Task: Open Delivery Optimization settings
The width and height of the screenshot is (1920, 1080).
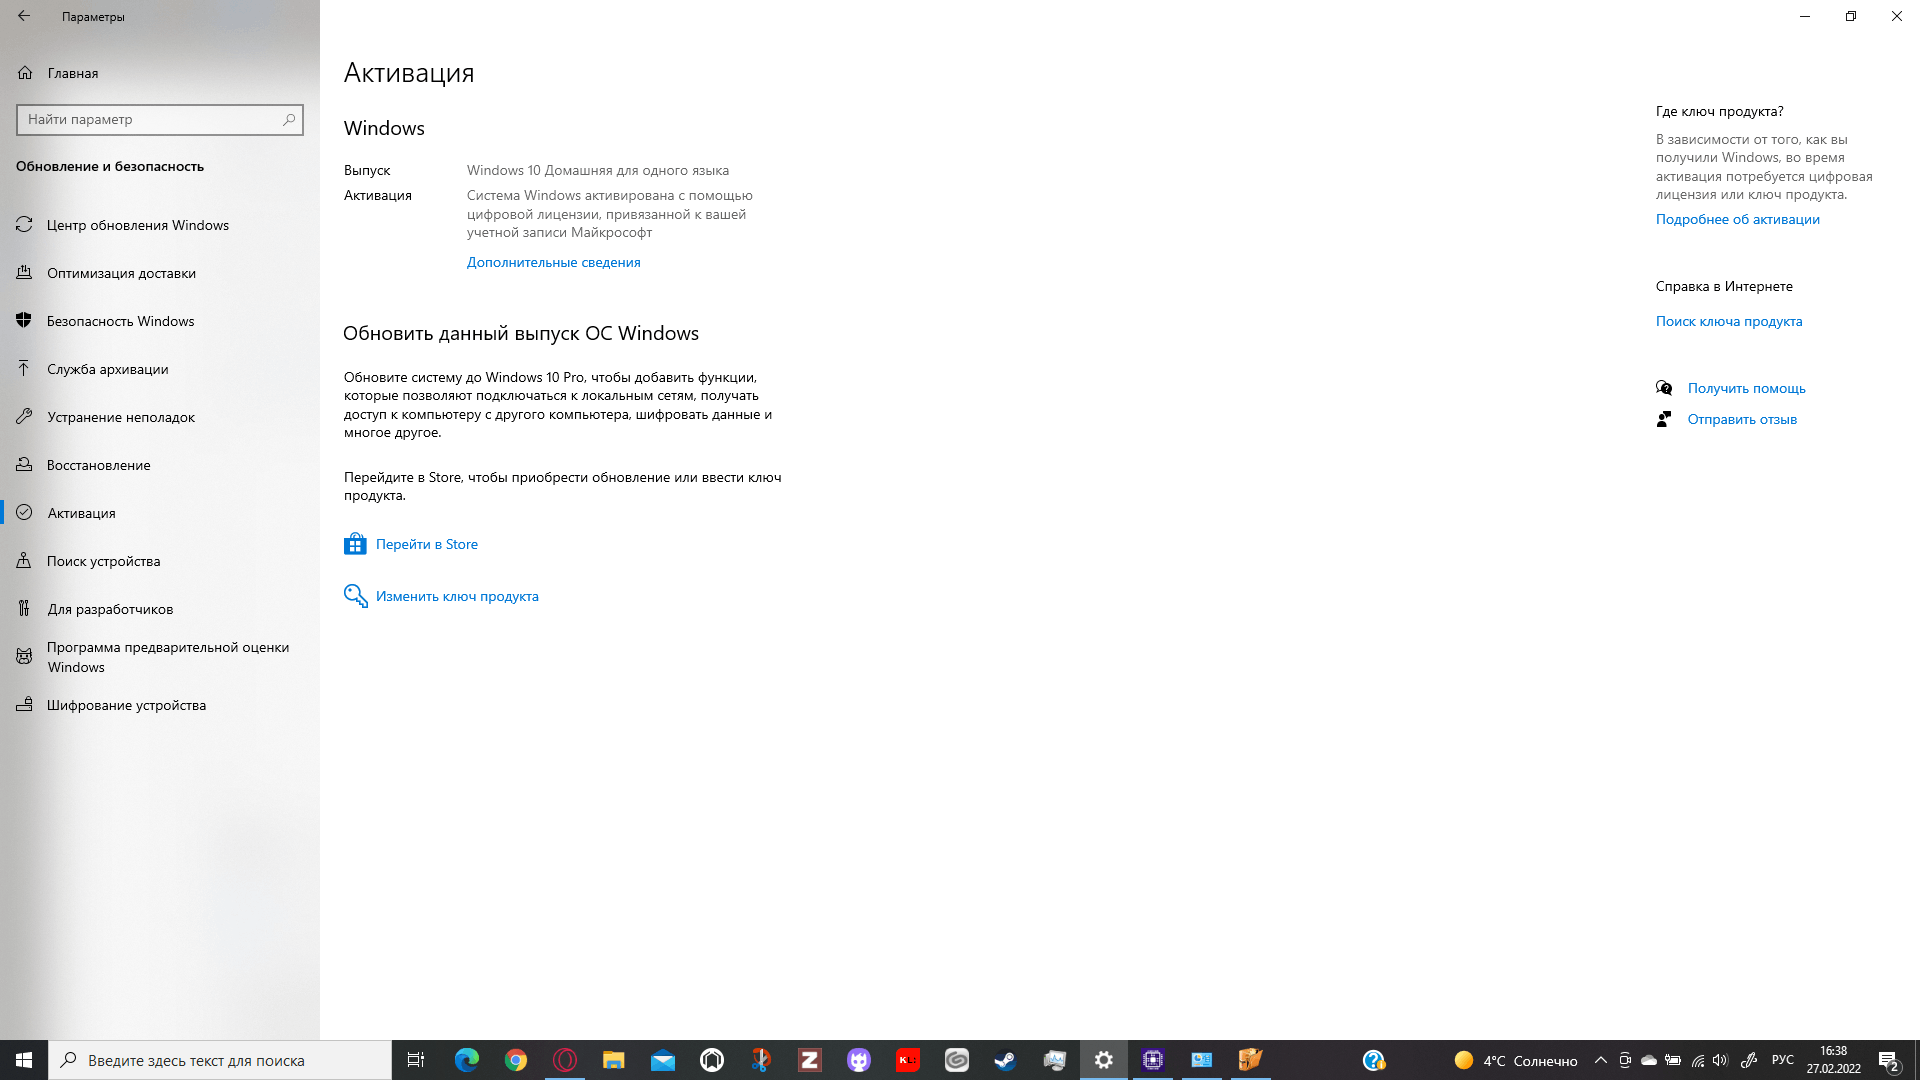Action: coord(120,272)
